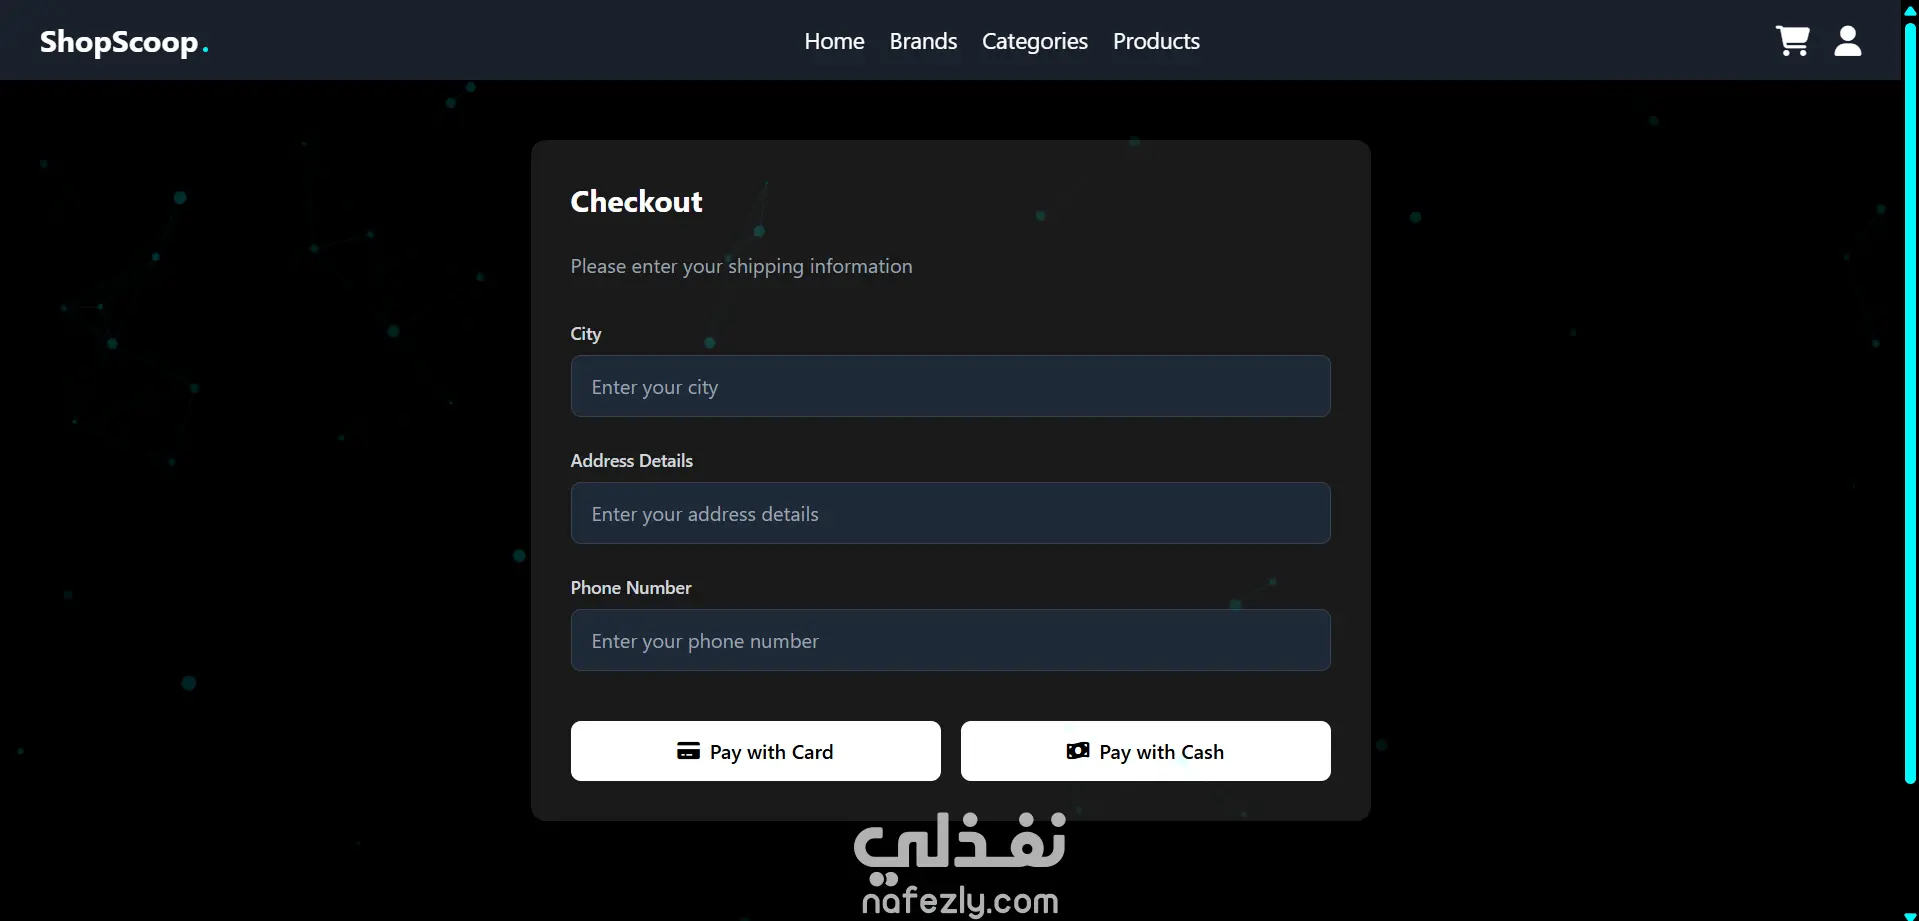This screenshot has width=1919, height=921.
Task: Click the scrollbar up arrow
Action: coord(1910,9)
